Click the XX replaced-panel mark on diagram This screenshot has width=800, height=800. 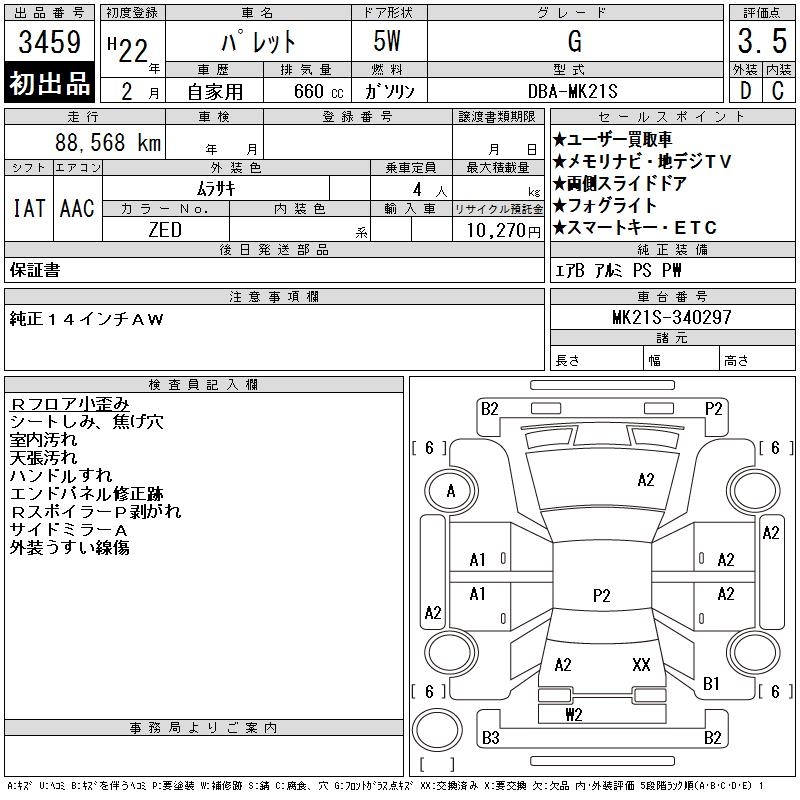pyautogui.click(x=641, y=665)
